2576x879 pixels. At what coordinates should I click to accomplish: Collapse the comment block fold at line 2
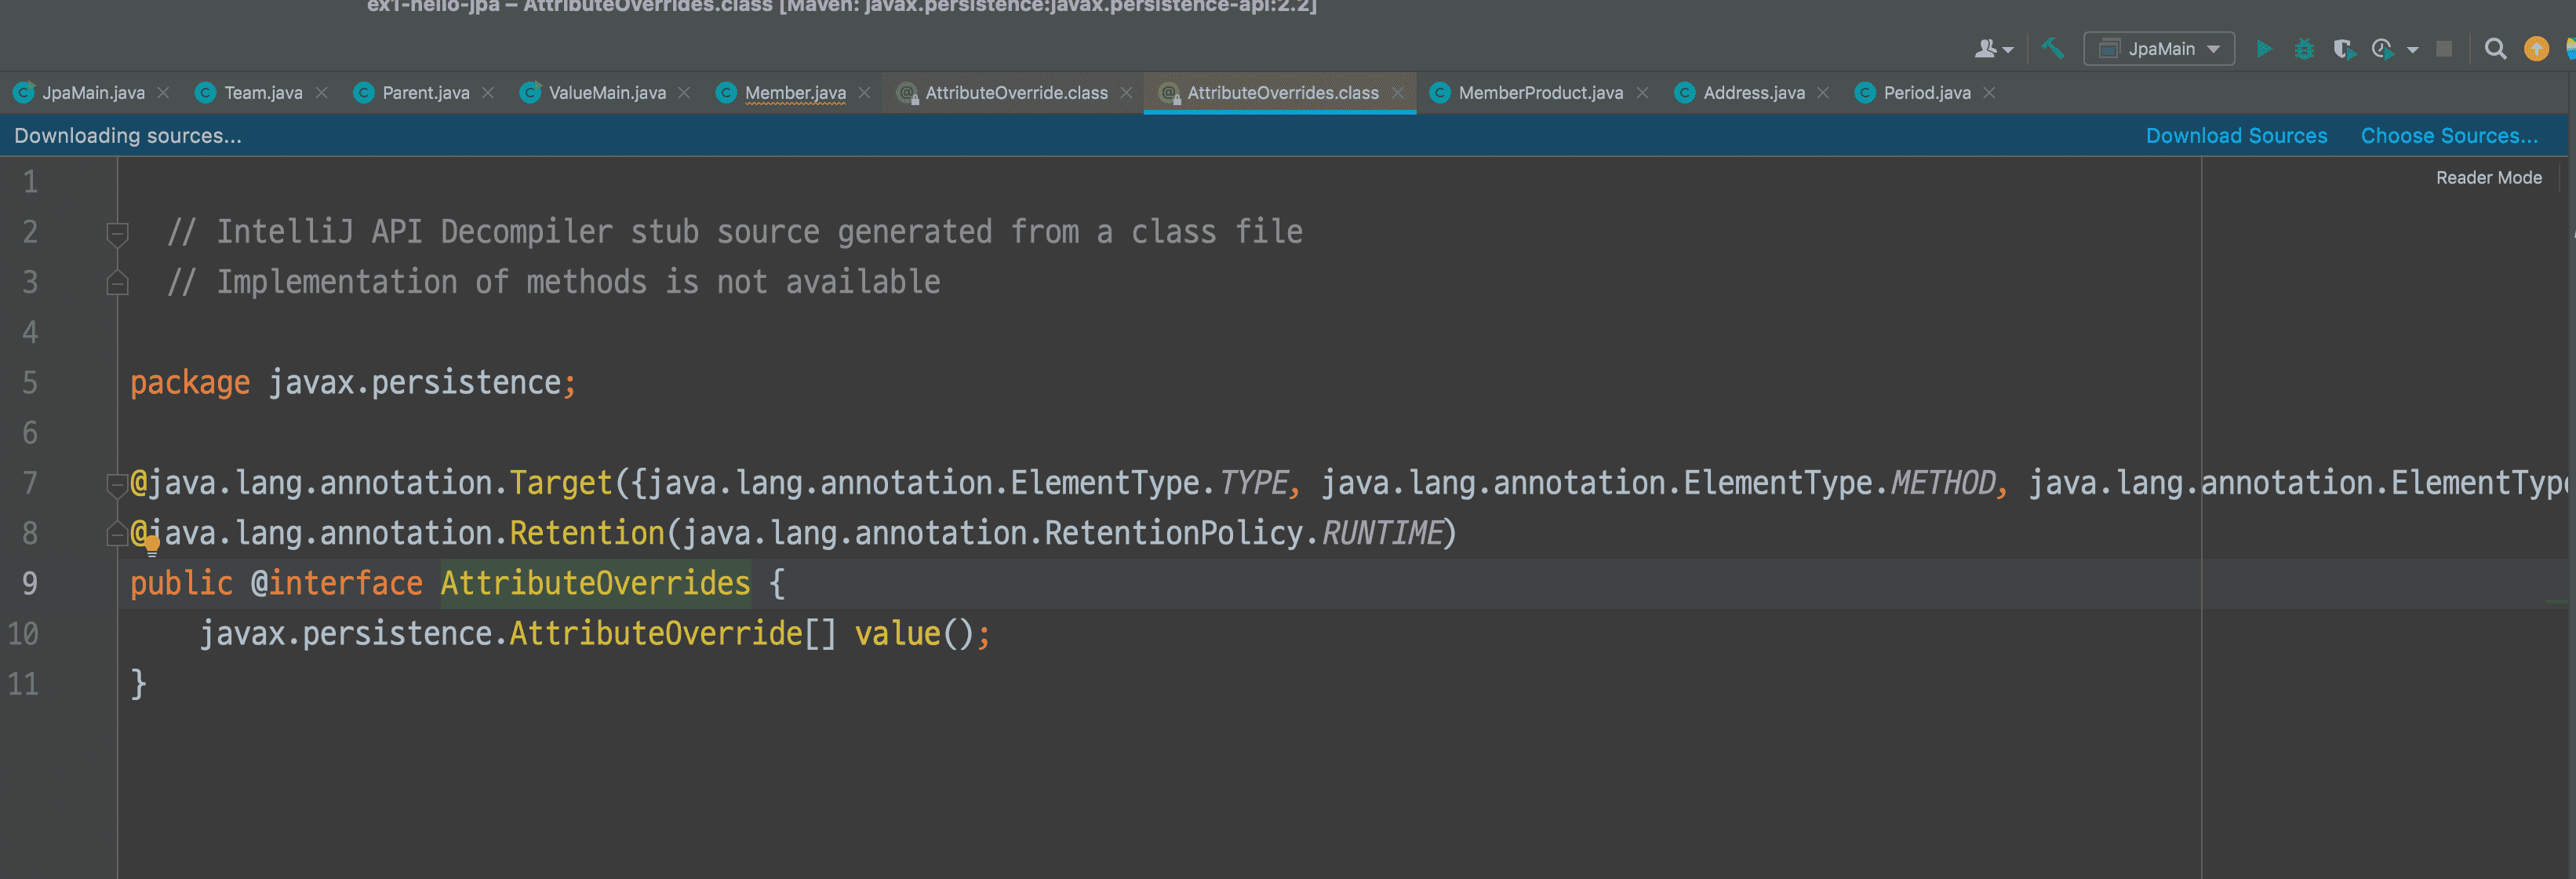(x=117, y=233)
